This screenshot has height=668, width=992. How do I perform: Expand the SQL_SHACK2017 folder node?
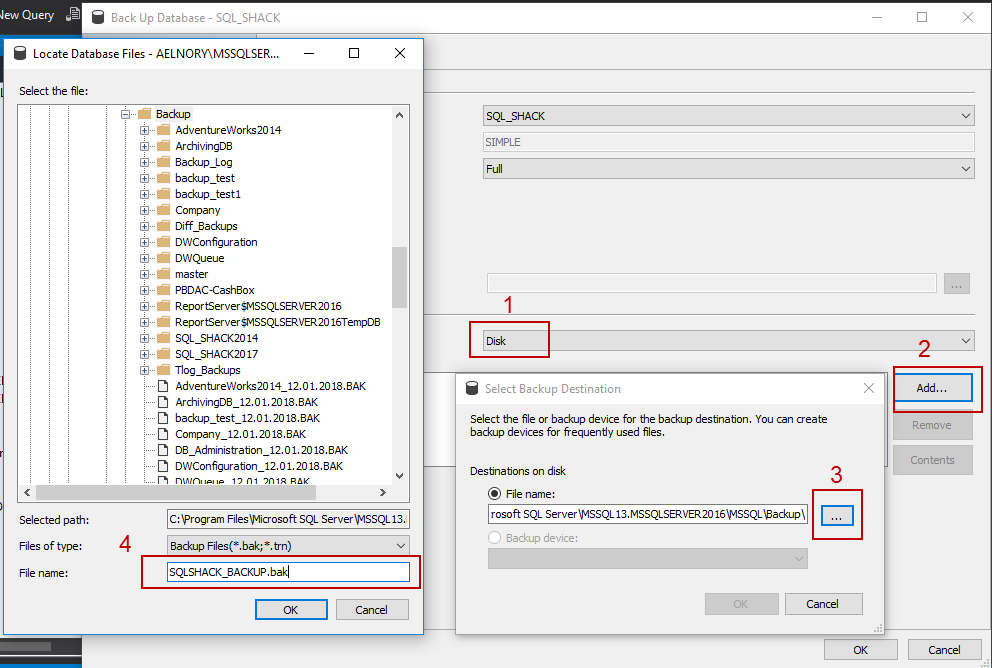(144, 354)
